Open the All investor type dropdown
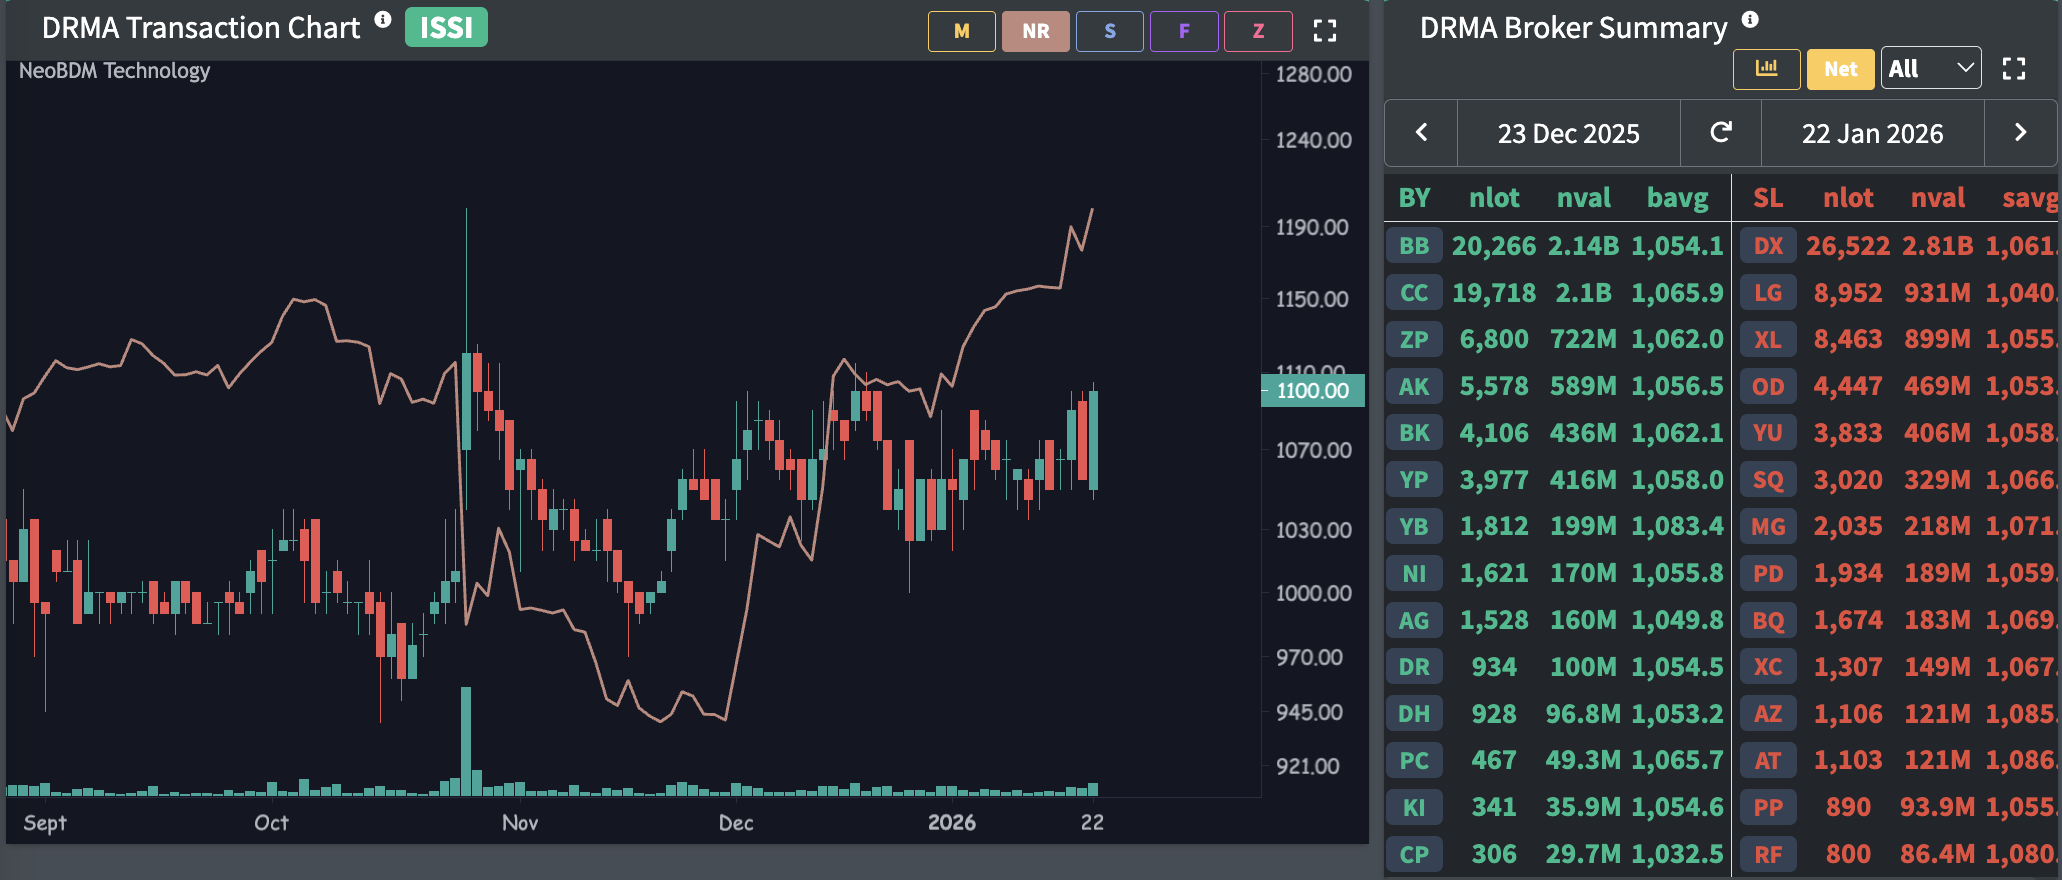2062x880 pixels. (x=1930, y=69)
